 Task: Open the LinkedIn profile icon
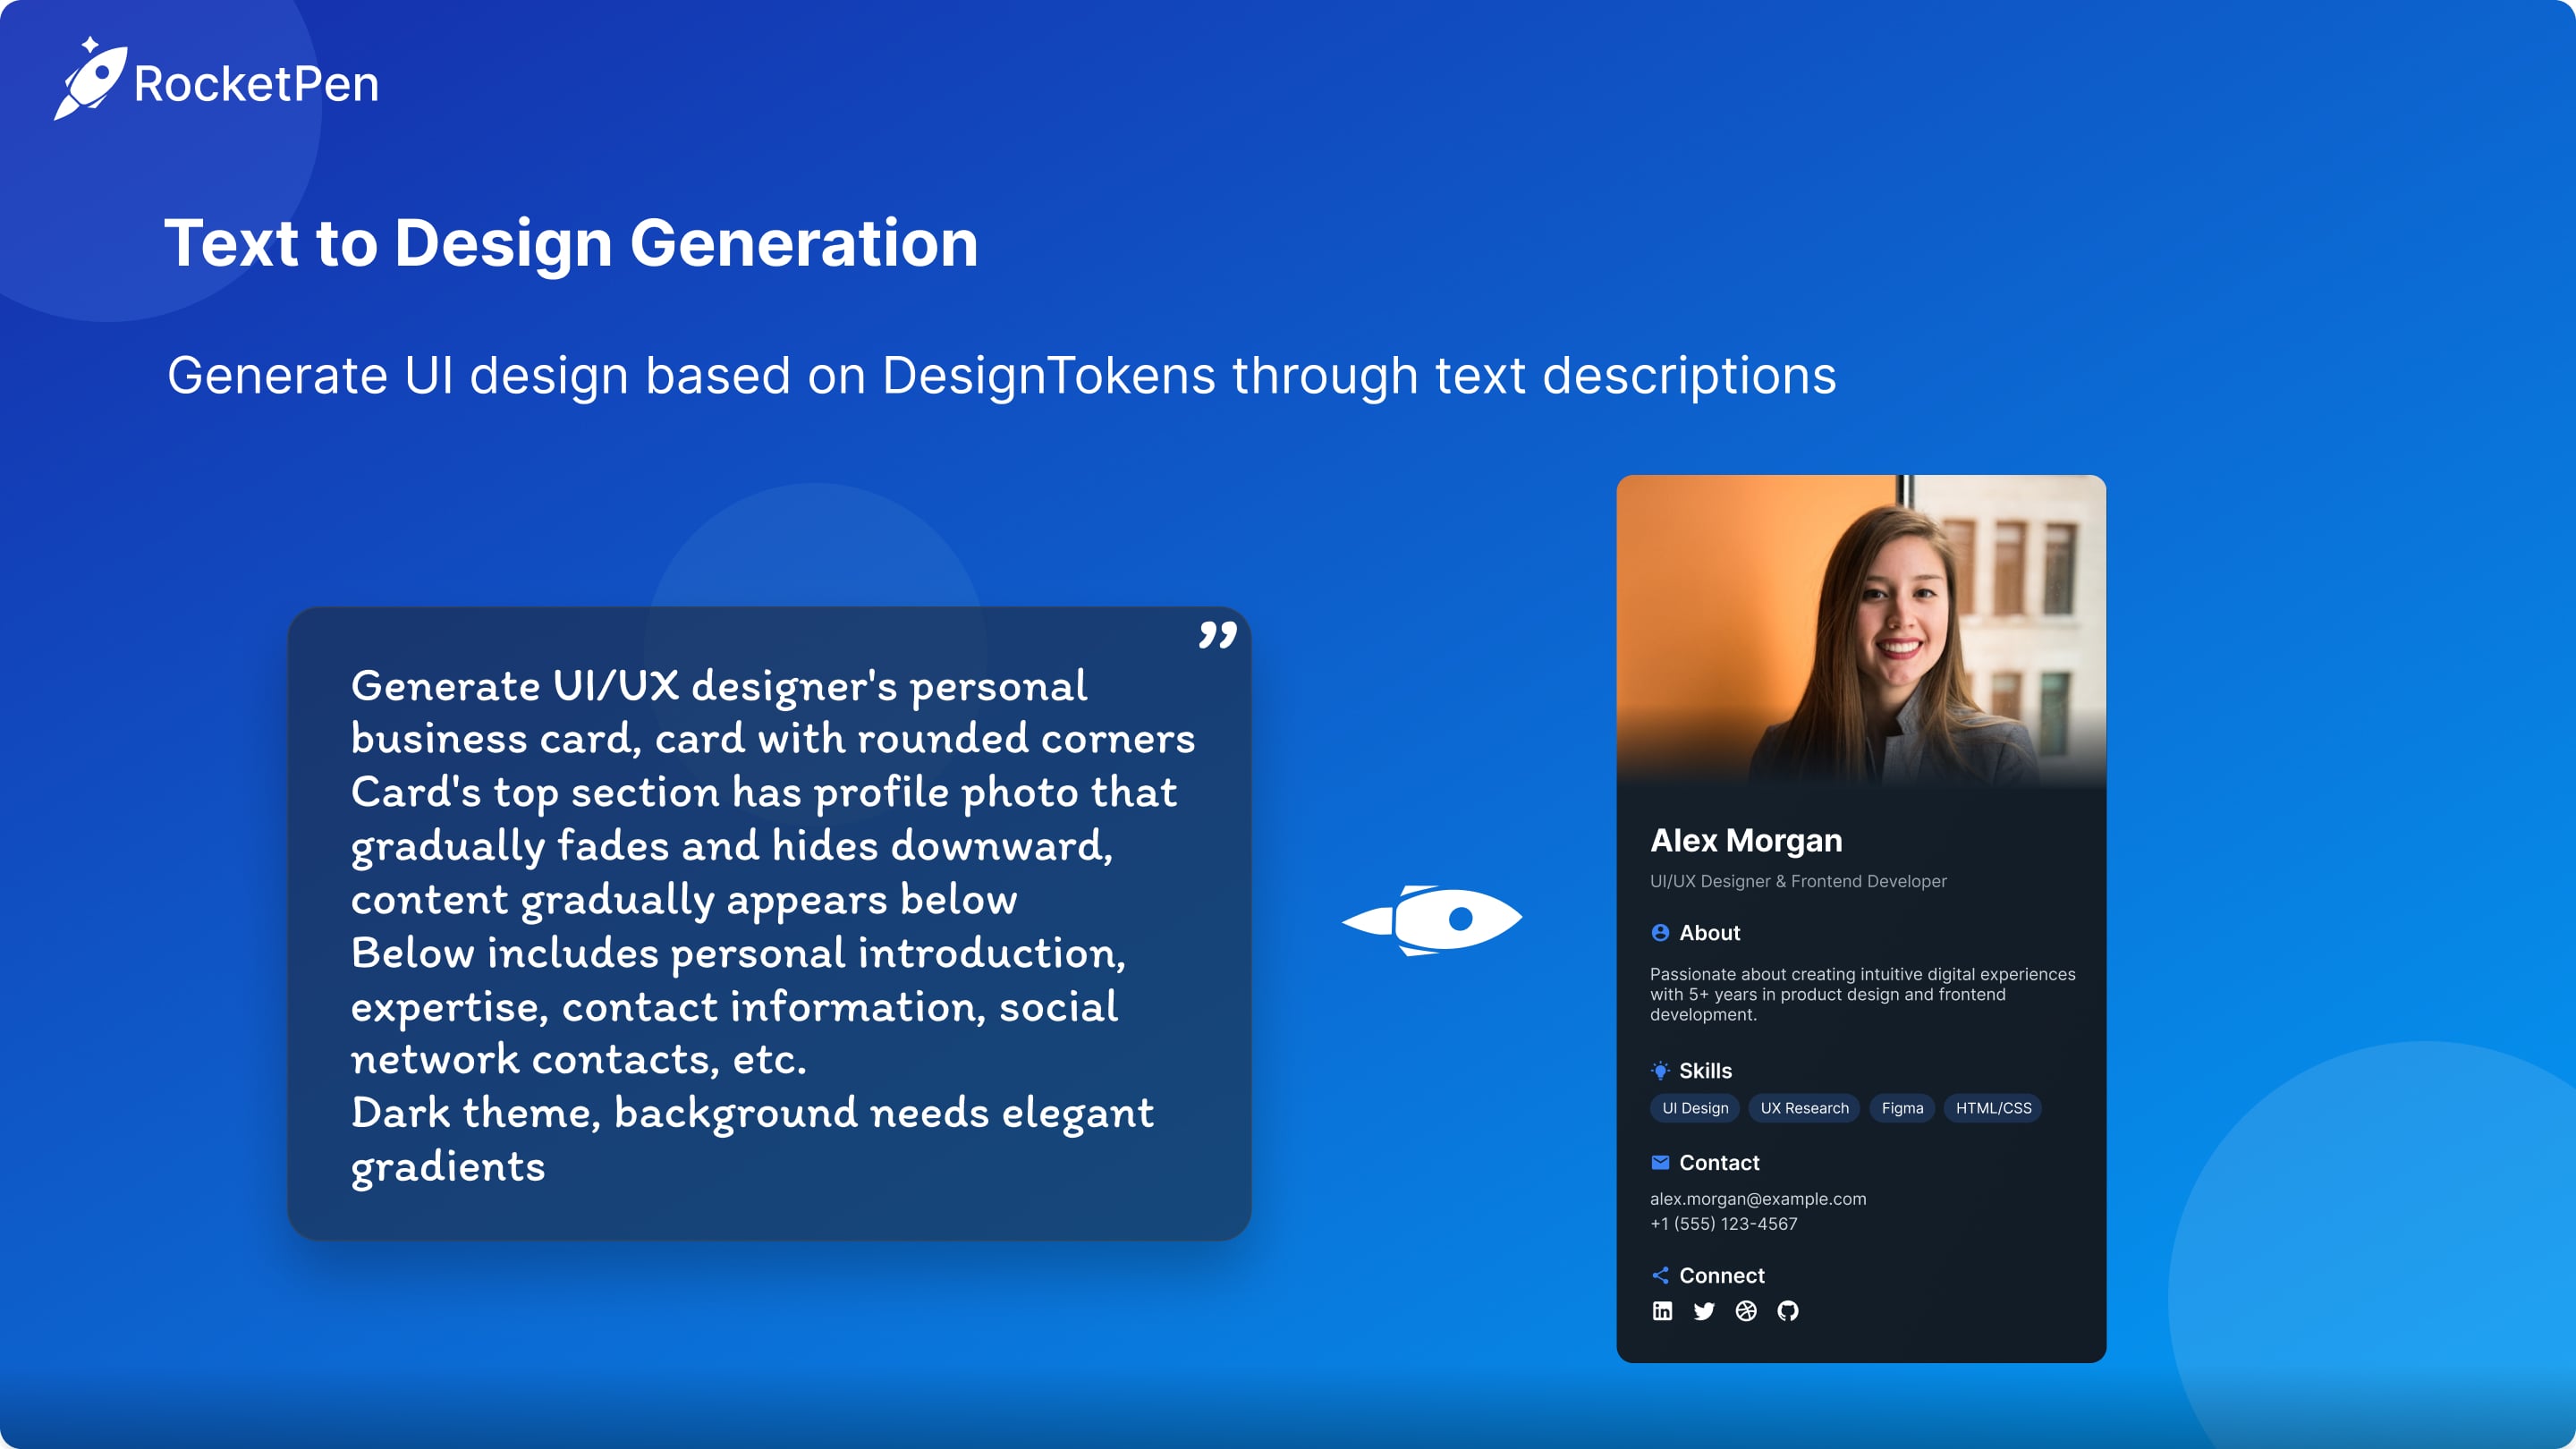tap(1663, 1311)
